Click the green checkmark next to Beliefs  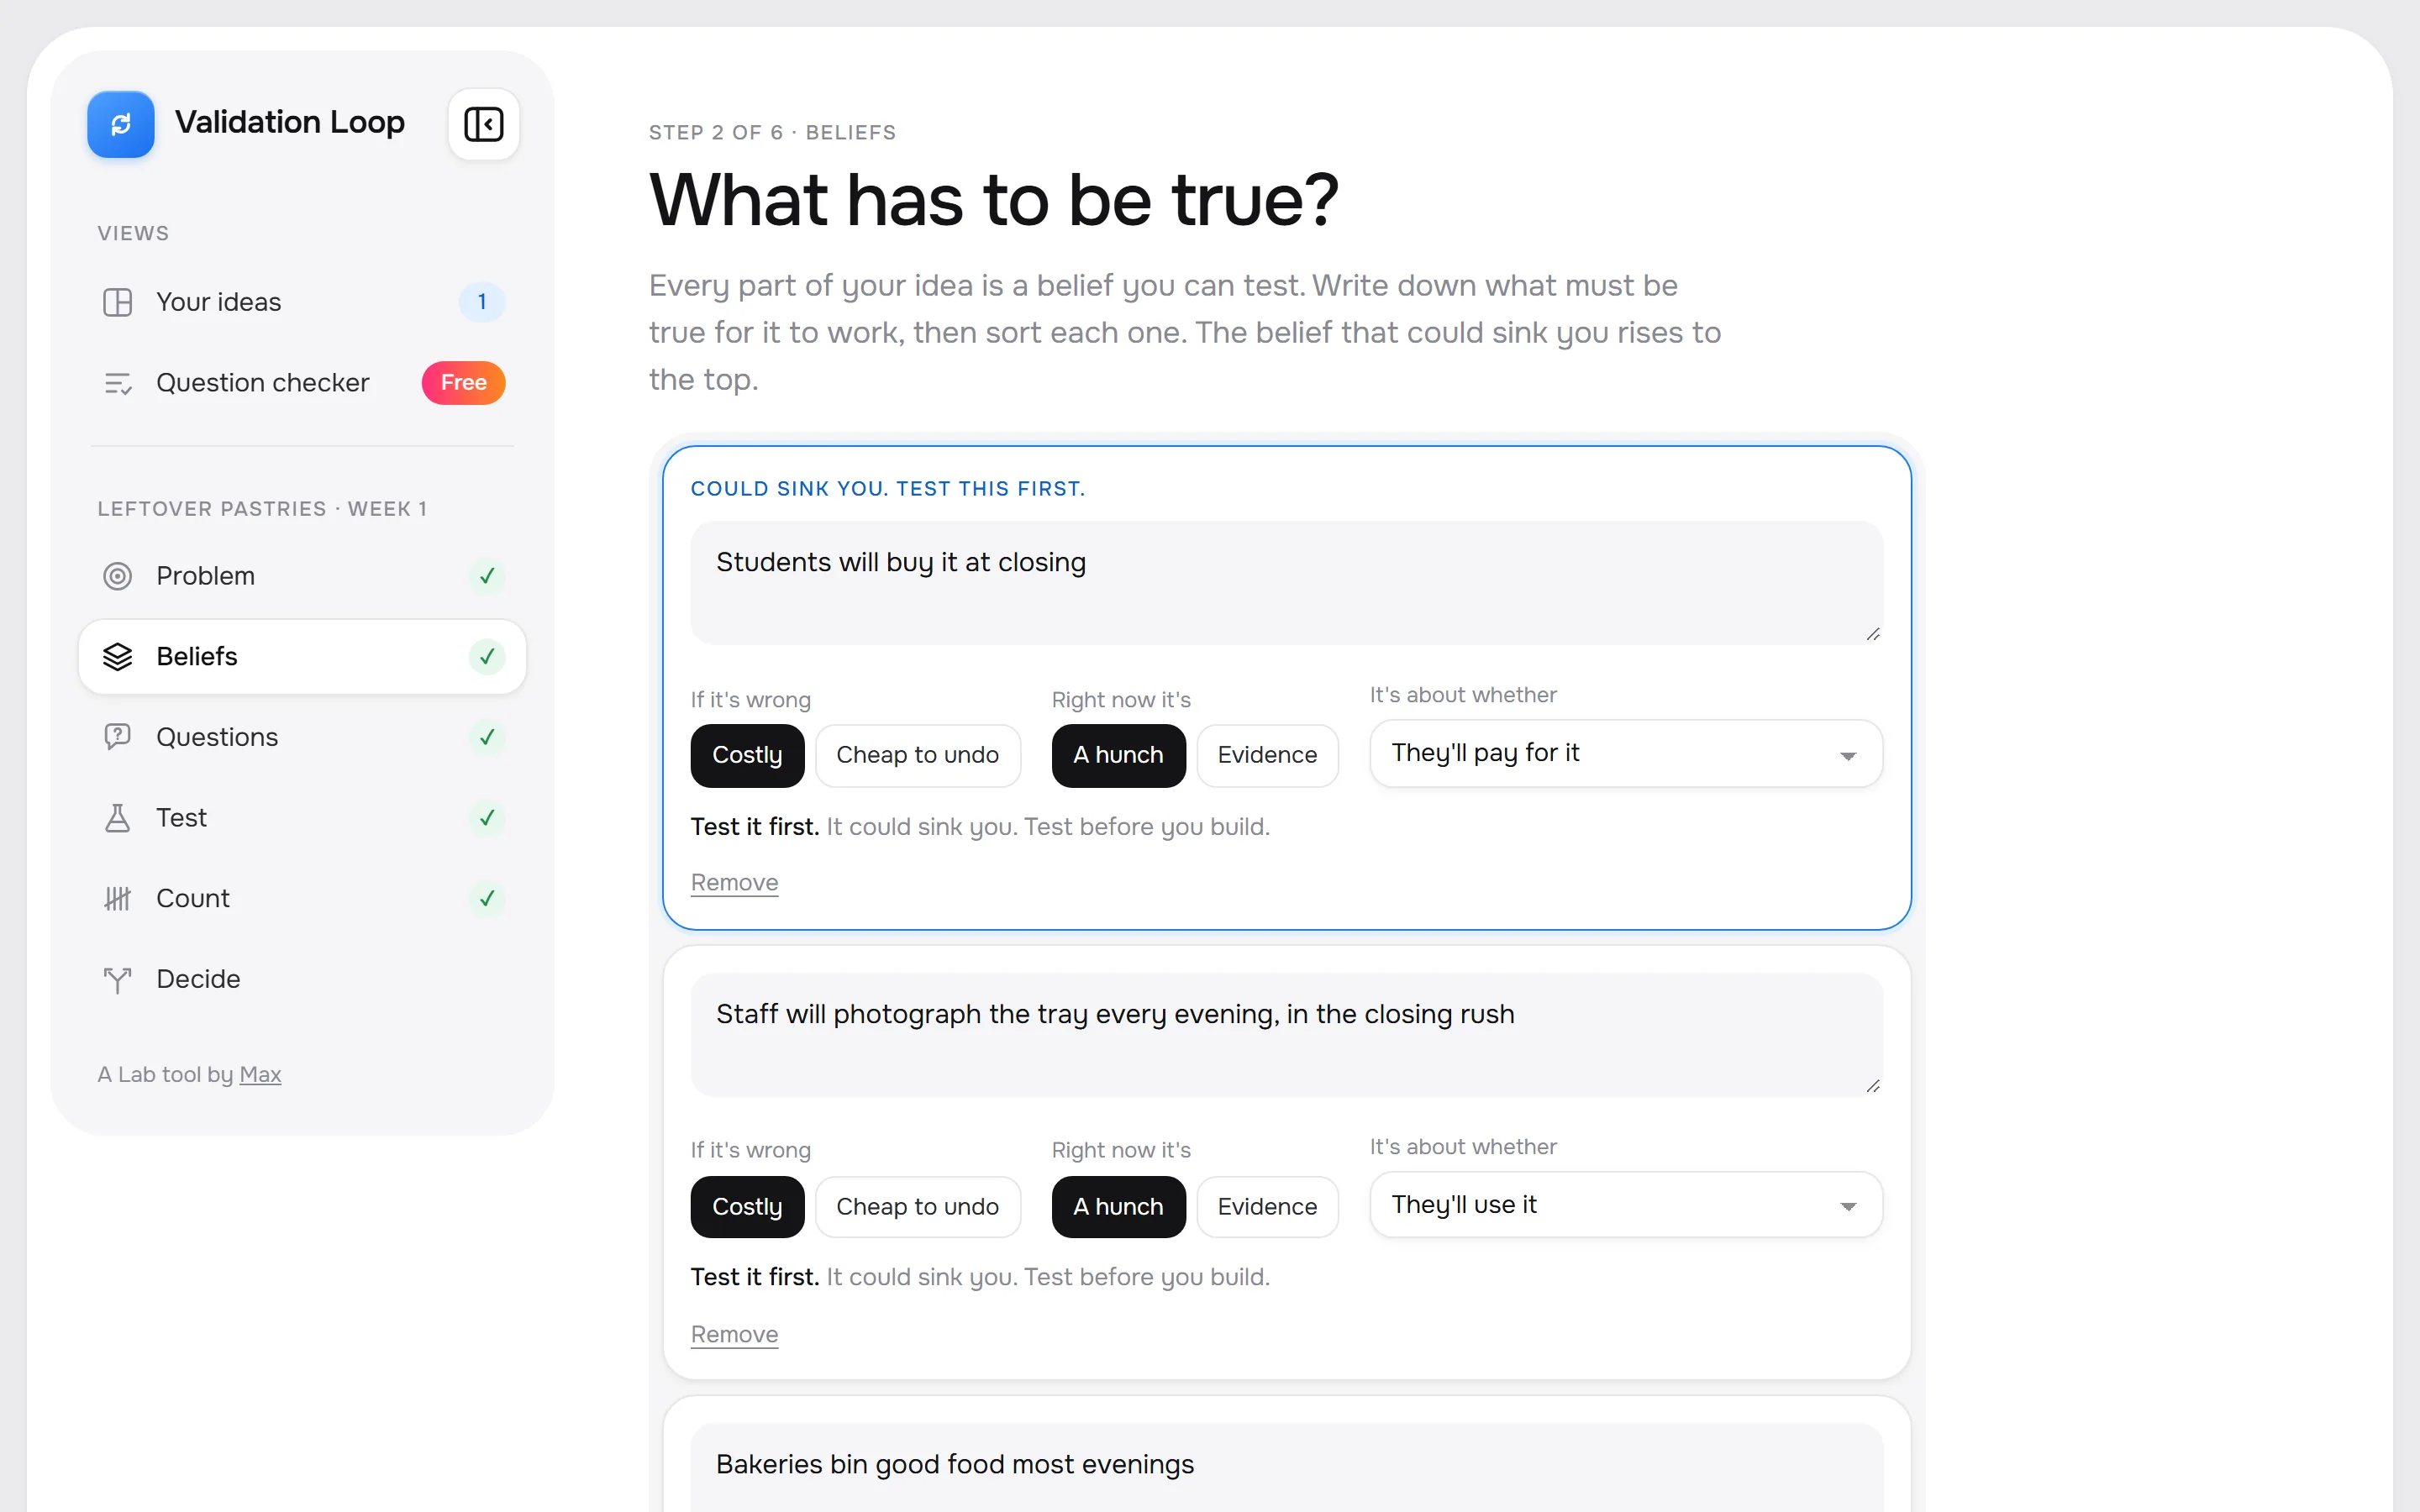(x=487, y=657)
